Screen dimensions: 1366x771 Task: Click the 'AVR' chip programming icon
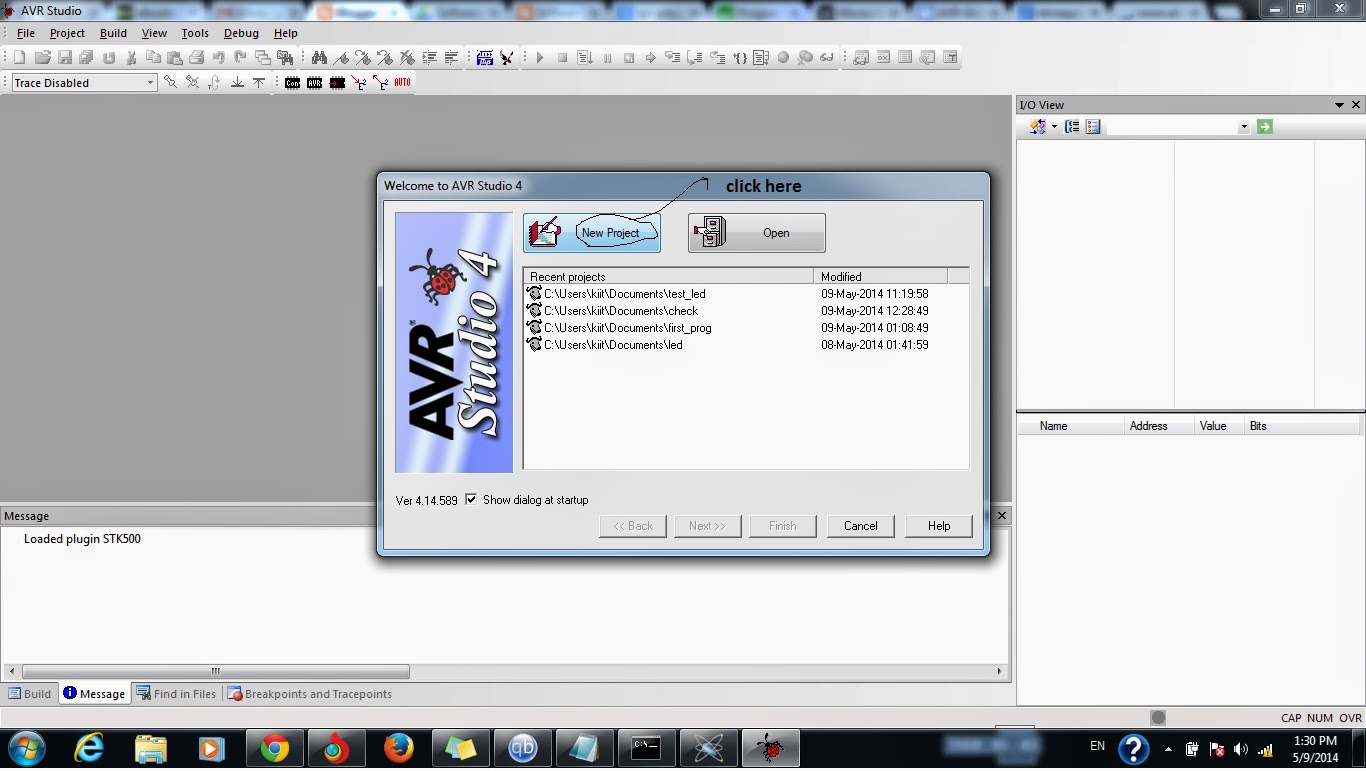[314, 83]
